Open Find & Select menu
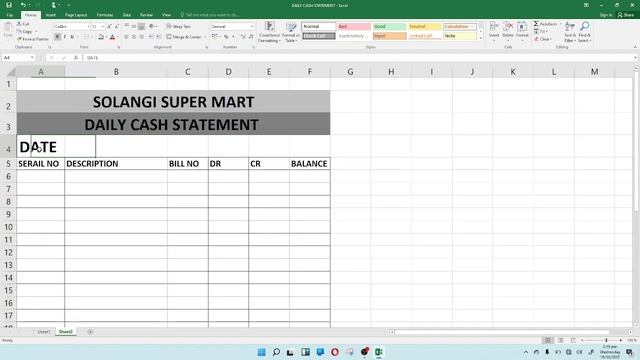Image resolution: width=640 pixels, height=360 pixels. tap(584, 32)
